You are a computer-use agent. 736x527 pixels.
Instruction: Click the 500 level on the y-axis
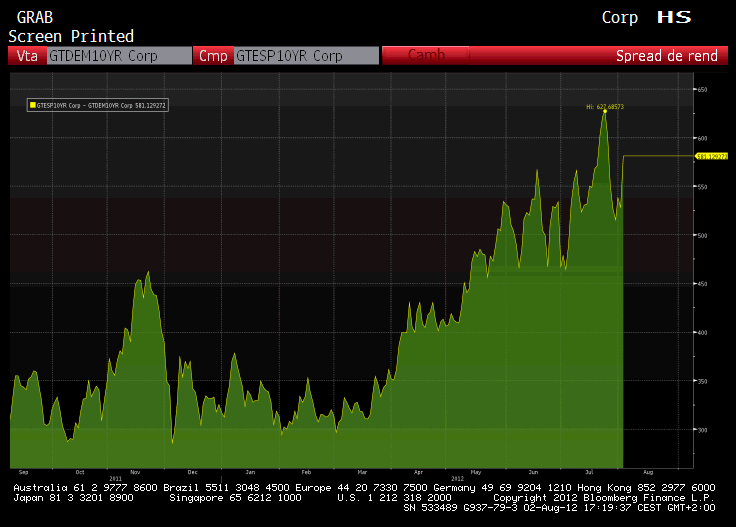point(702,235)
